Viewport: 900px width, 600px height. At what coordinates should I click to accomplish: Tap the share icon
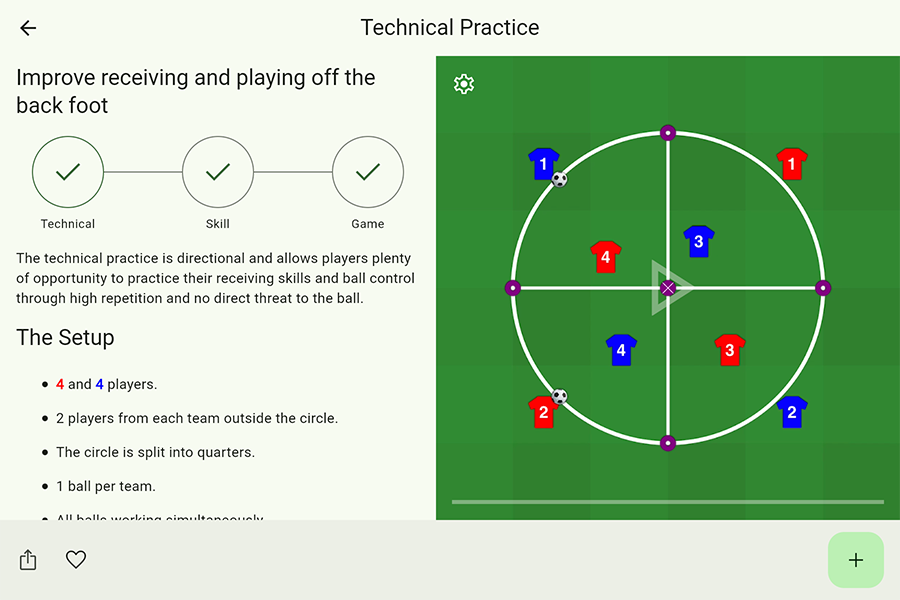point(28,560)
